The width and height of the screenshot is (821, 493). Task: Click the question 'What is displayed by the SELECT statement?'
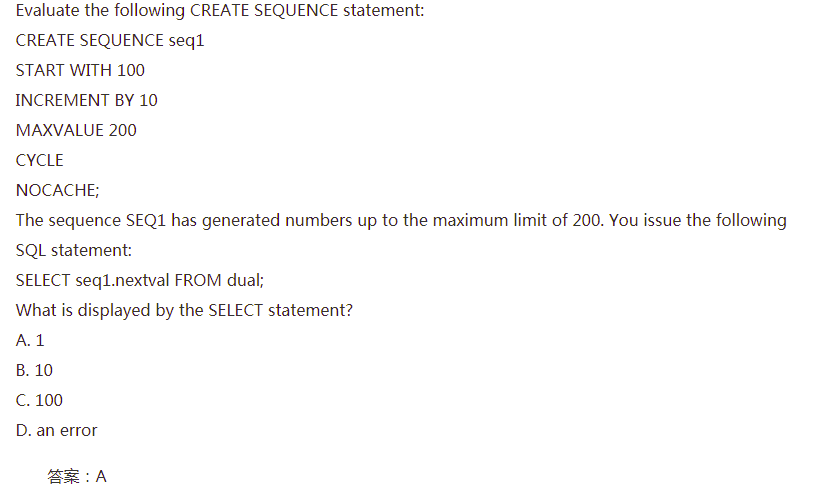[184, 310]
